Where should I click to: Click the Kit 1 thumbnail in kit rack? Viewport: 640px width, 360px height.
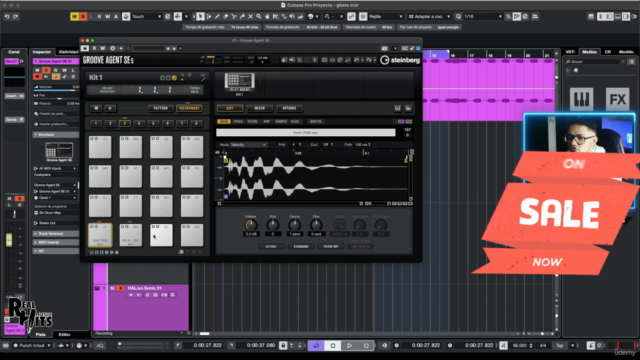pos(240,82)
